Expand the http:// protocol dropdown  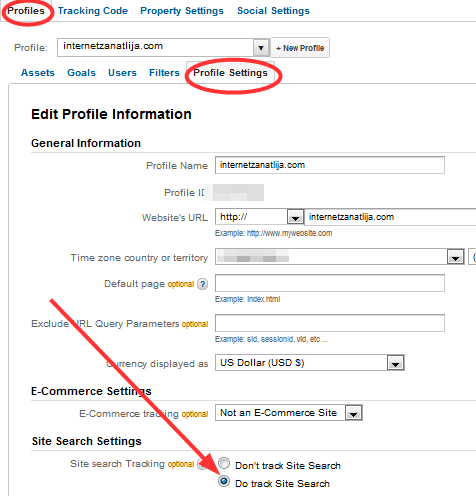(295, 217)
